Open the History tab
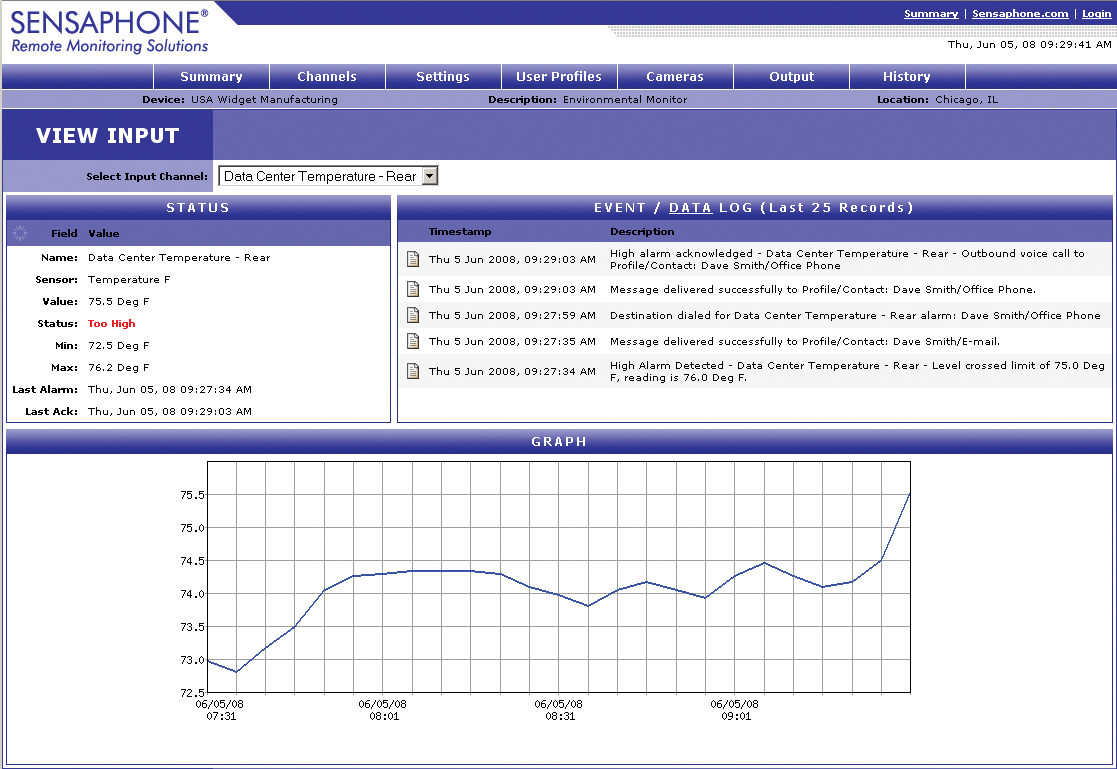The height and width of the screenshot is (769, 1117). [907, 77]
